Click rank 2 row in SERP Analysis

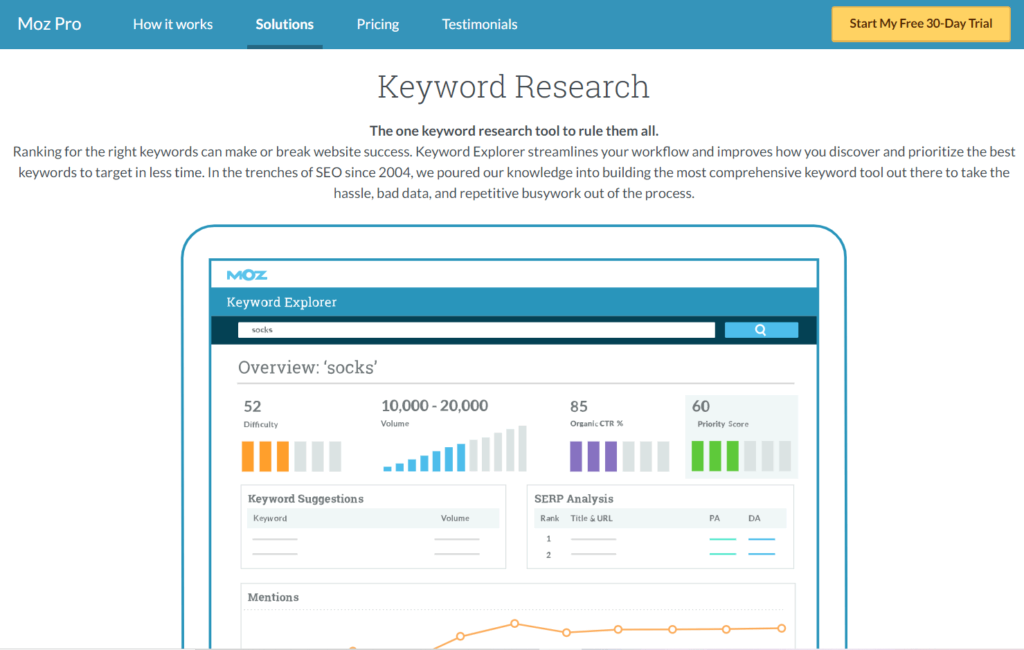tap(660, 555)
